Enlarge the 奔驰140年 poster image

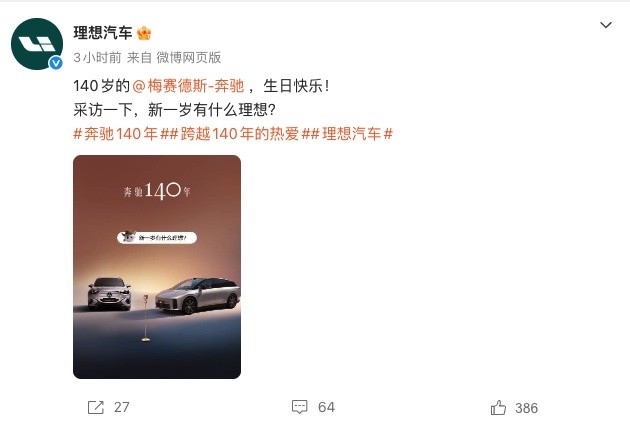pos(157,267)
